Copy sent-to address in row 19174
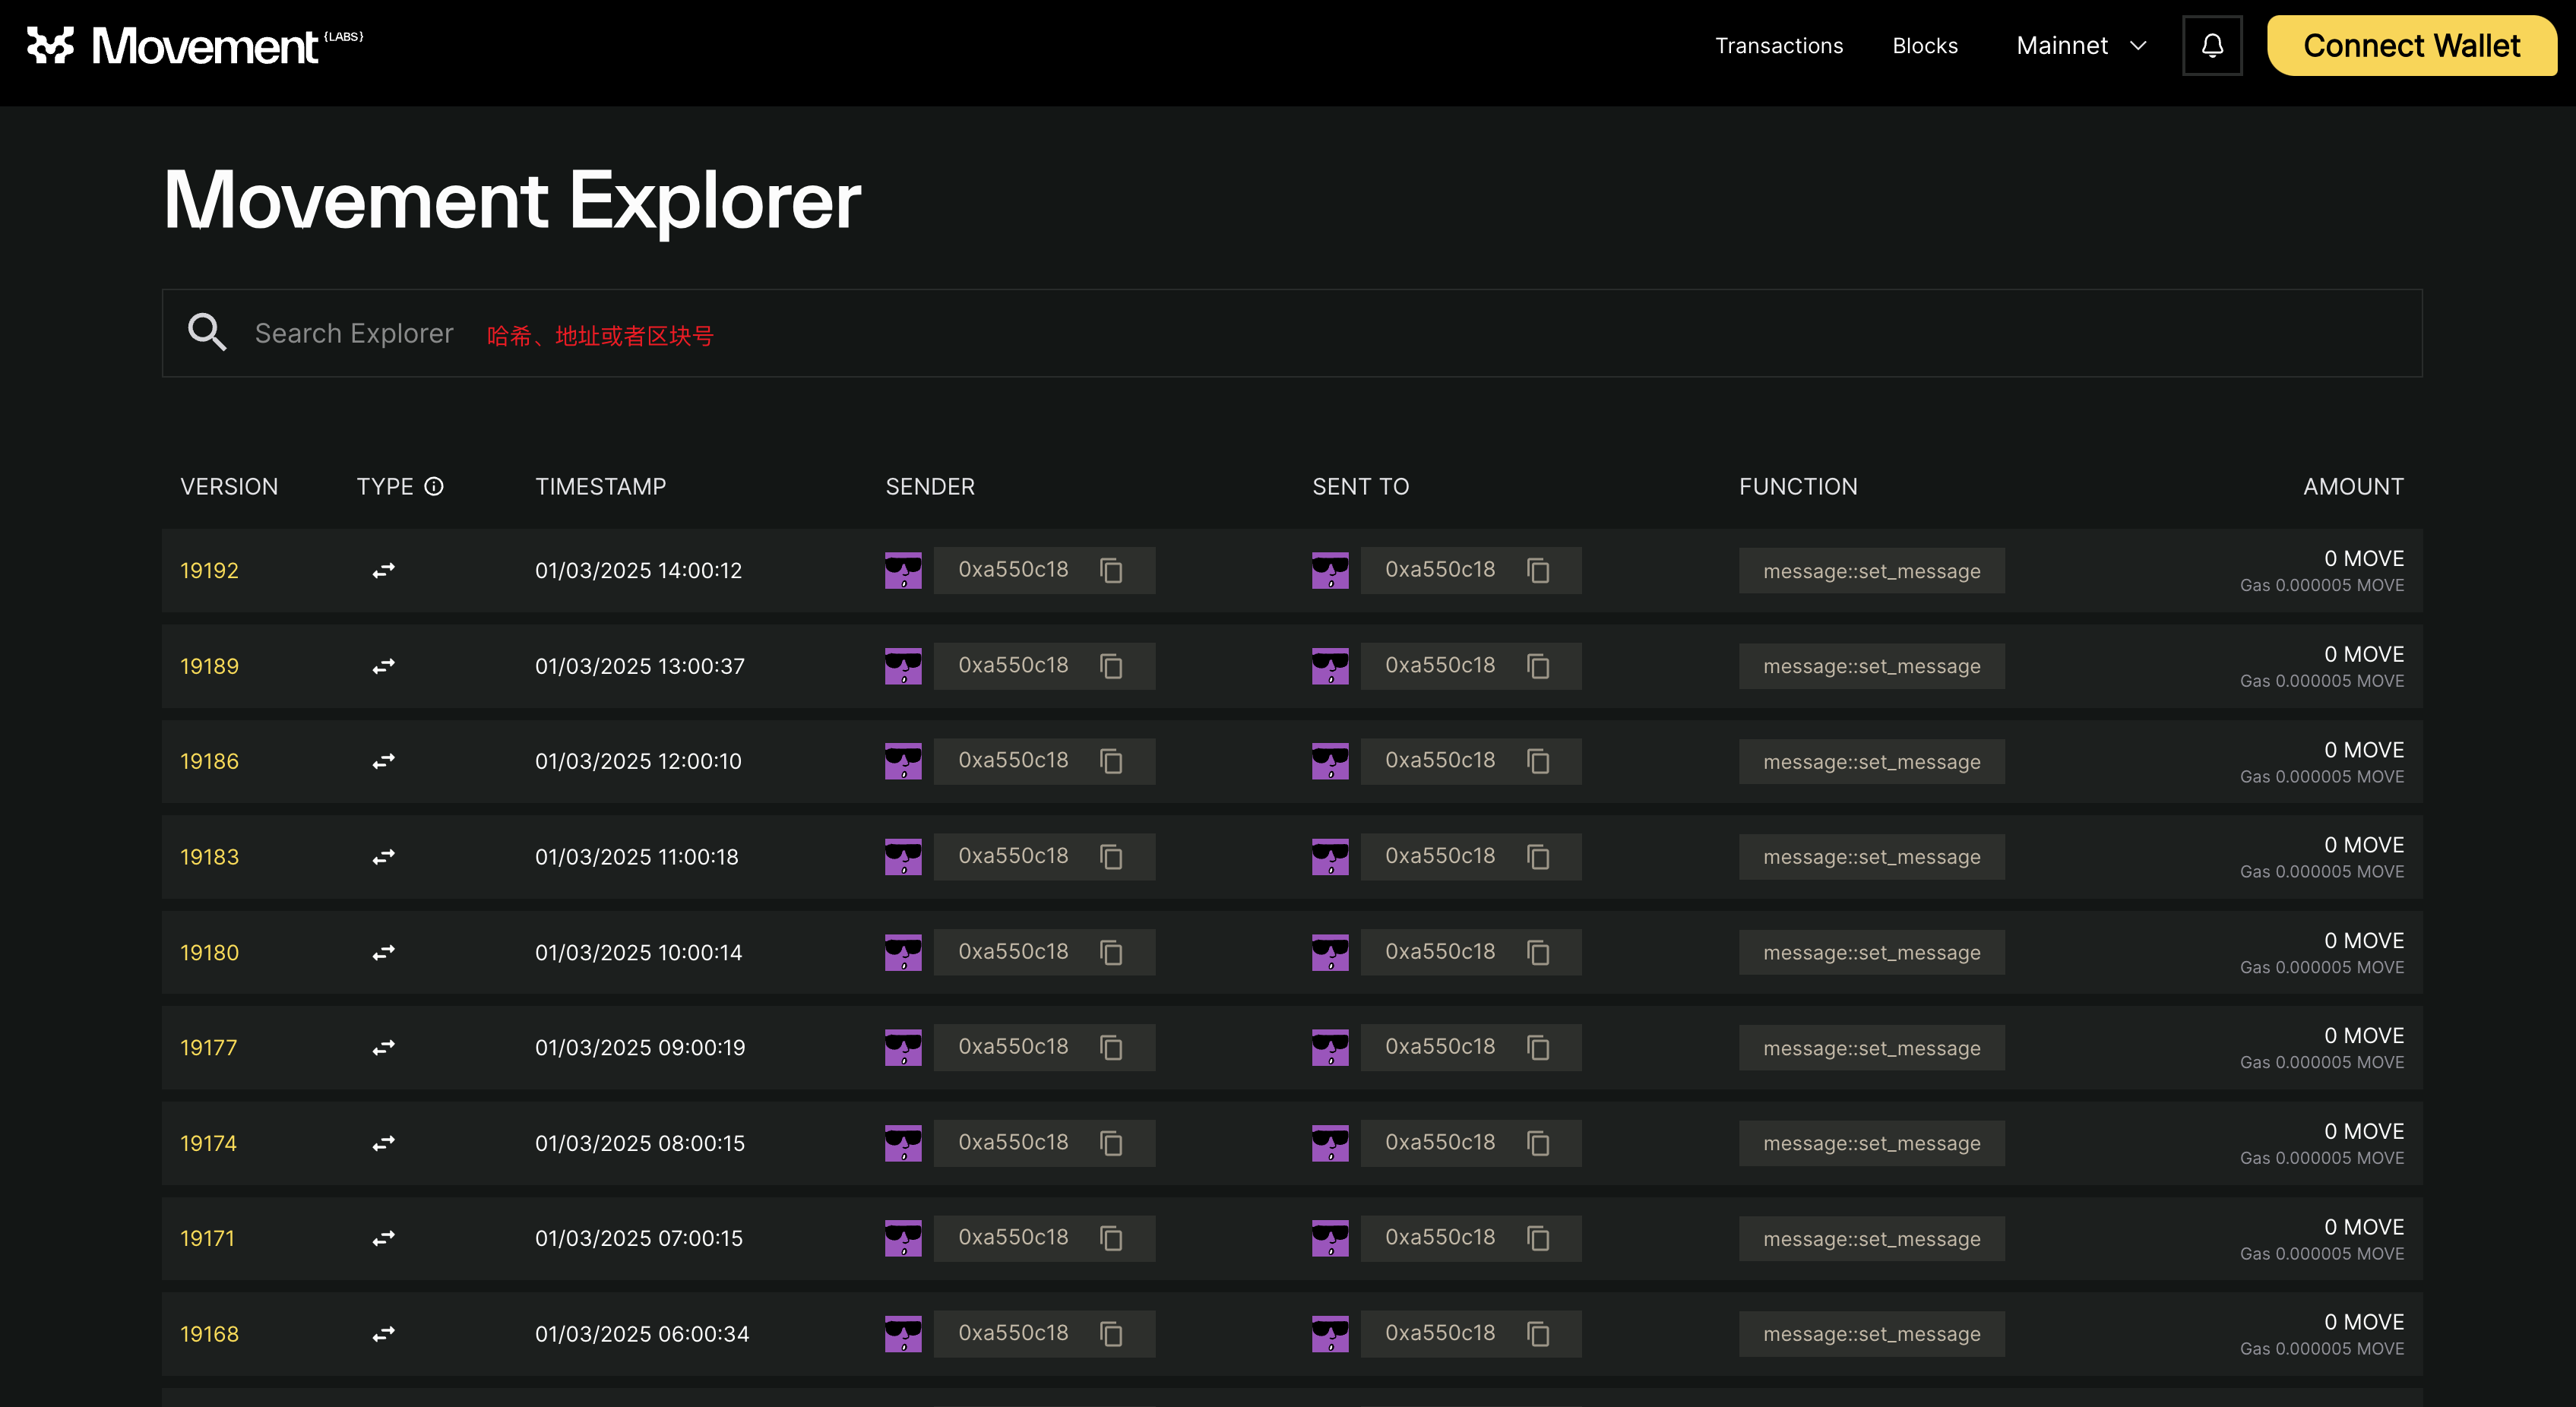The image size is (2576, 1407). click(1538, 1143)
